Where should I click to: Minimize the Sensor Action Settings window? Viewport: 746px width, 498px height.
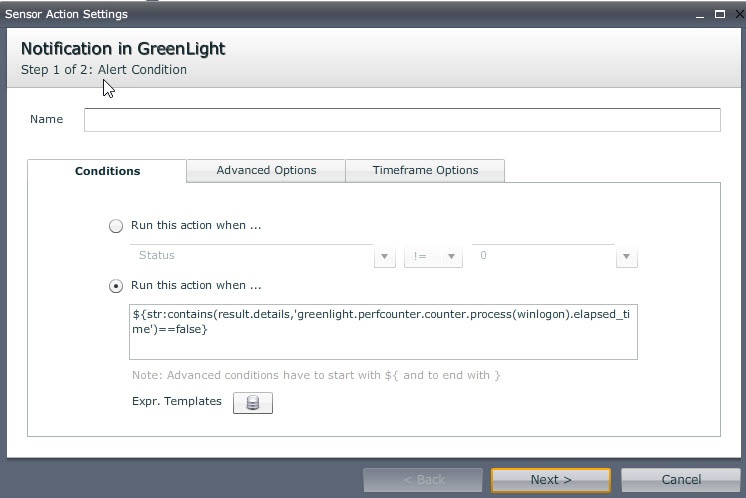pos(700,14)
